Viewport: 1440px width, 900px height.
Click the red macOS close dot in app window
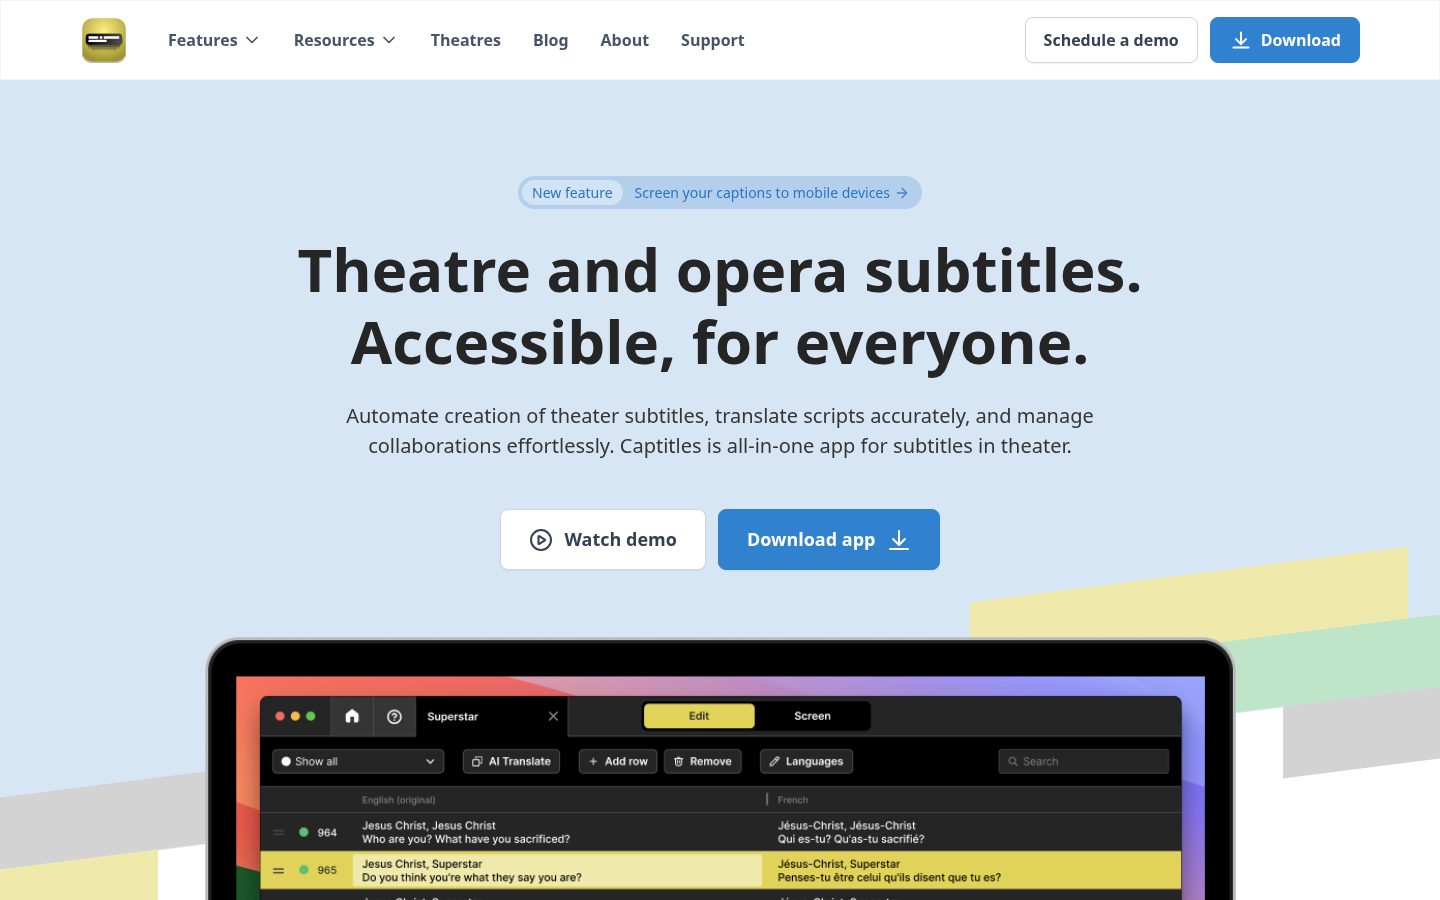(280, 716)
